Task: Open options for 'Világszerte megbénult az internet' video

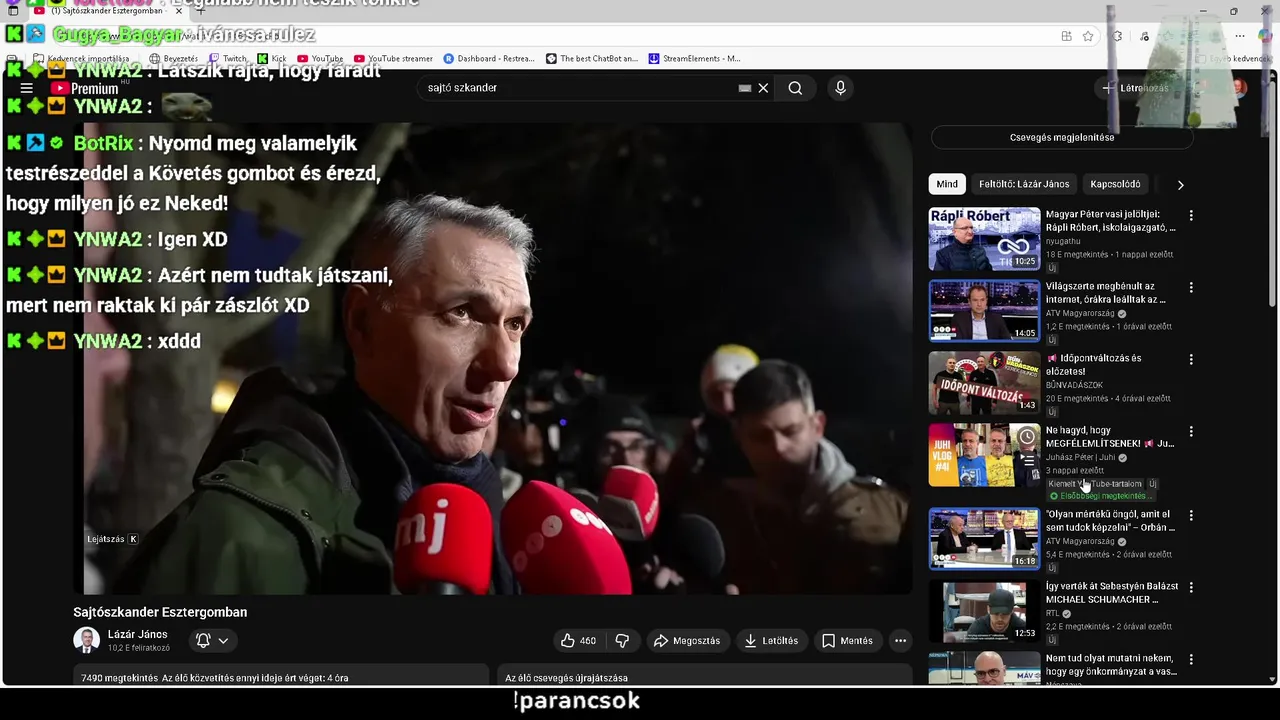Action: point(1190,287)
